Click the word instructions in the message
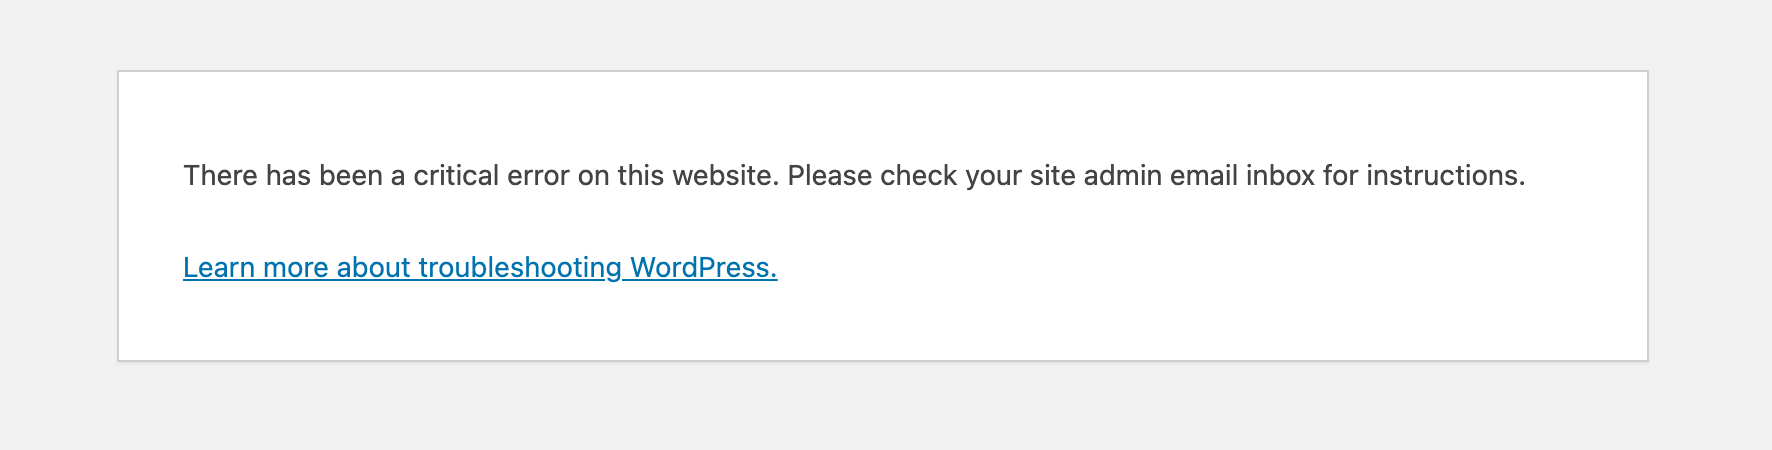Image resolution: width=1772 pixels, height=450 pixels. pyautogui.click(x=1446, y=176)
